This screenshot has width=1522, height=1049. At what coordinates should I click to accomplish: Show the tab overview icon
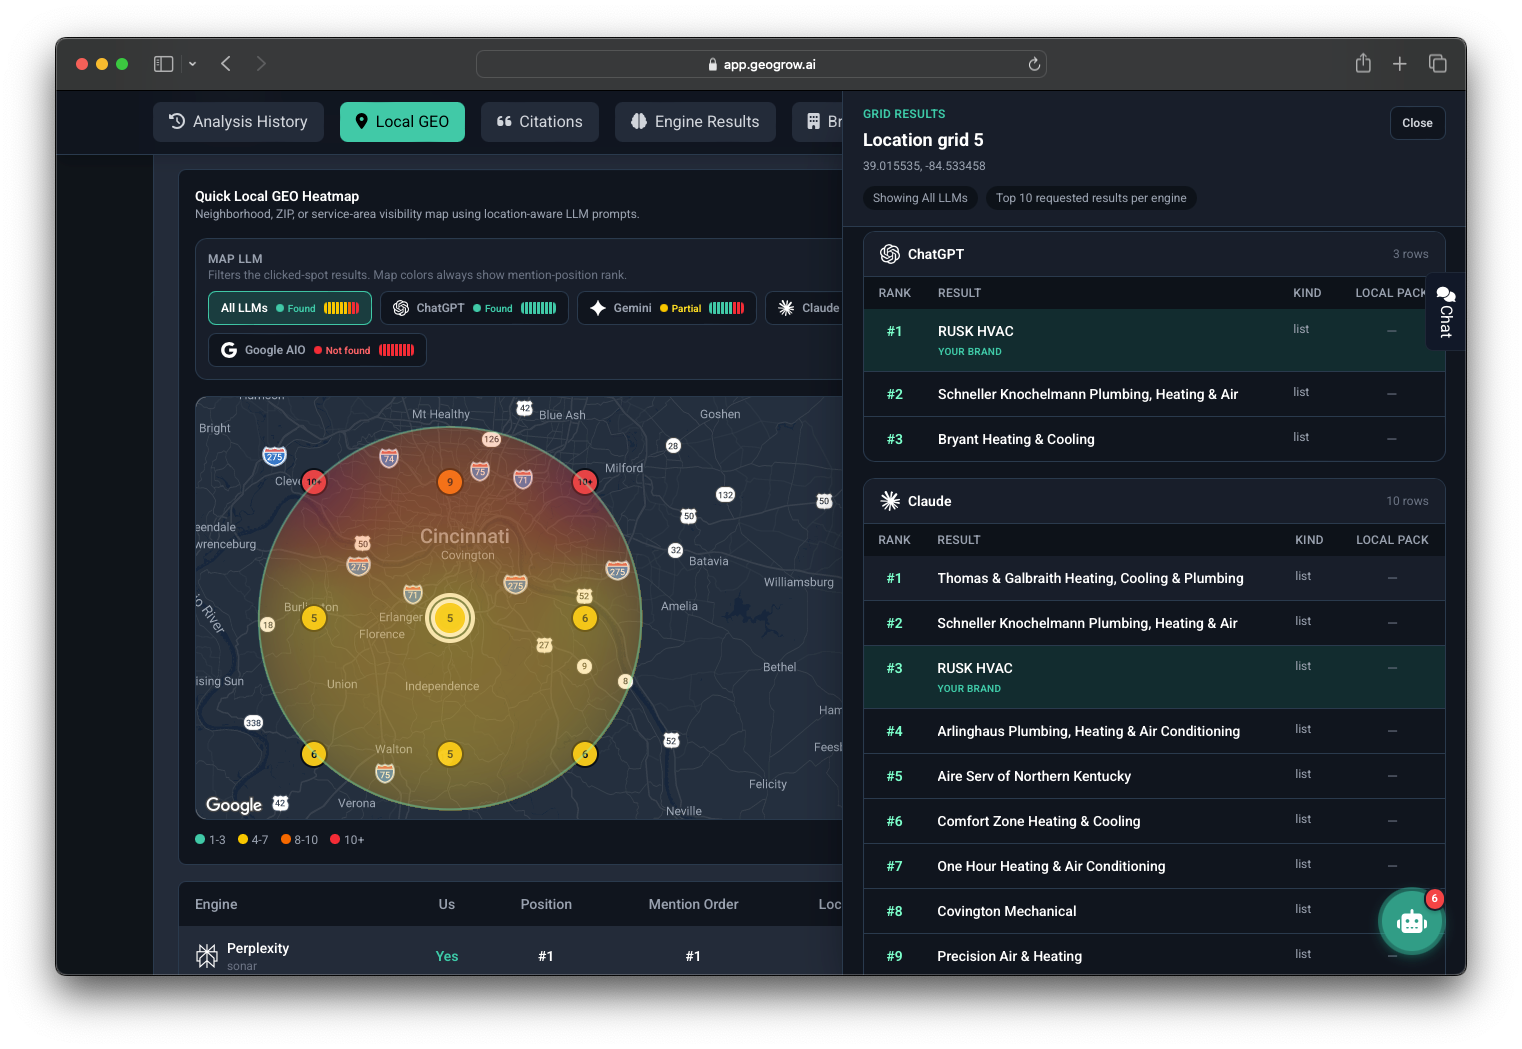[1438, 64]
